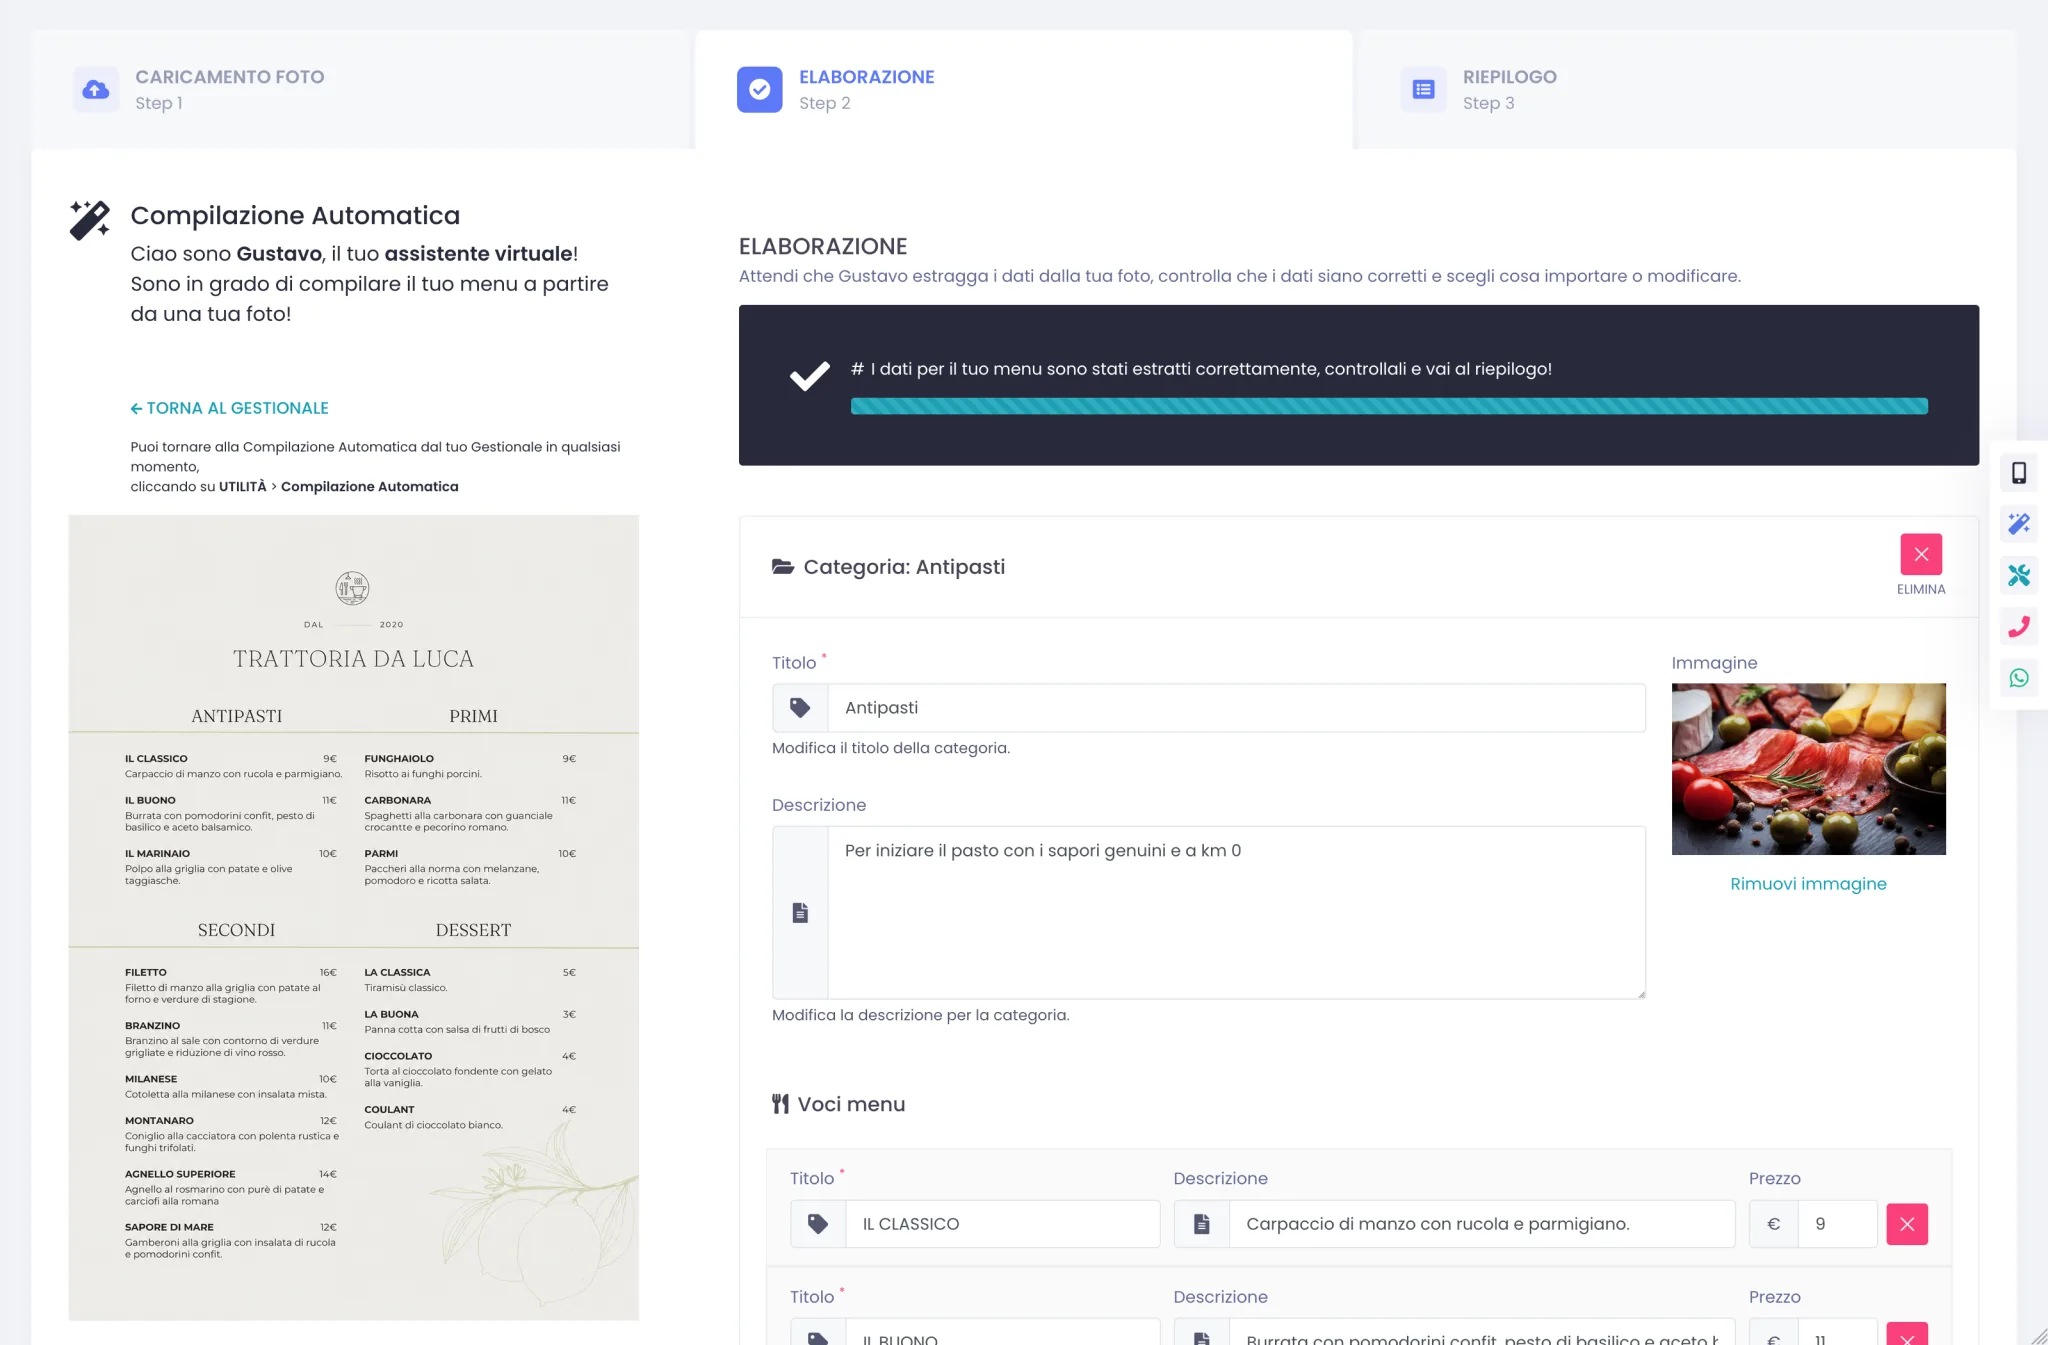Remove the IL CLASSICO menu item
The width and height of the screenshot is (2048, 1345).
click(1907, 1224)
